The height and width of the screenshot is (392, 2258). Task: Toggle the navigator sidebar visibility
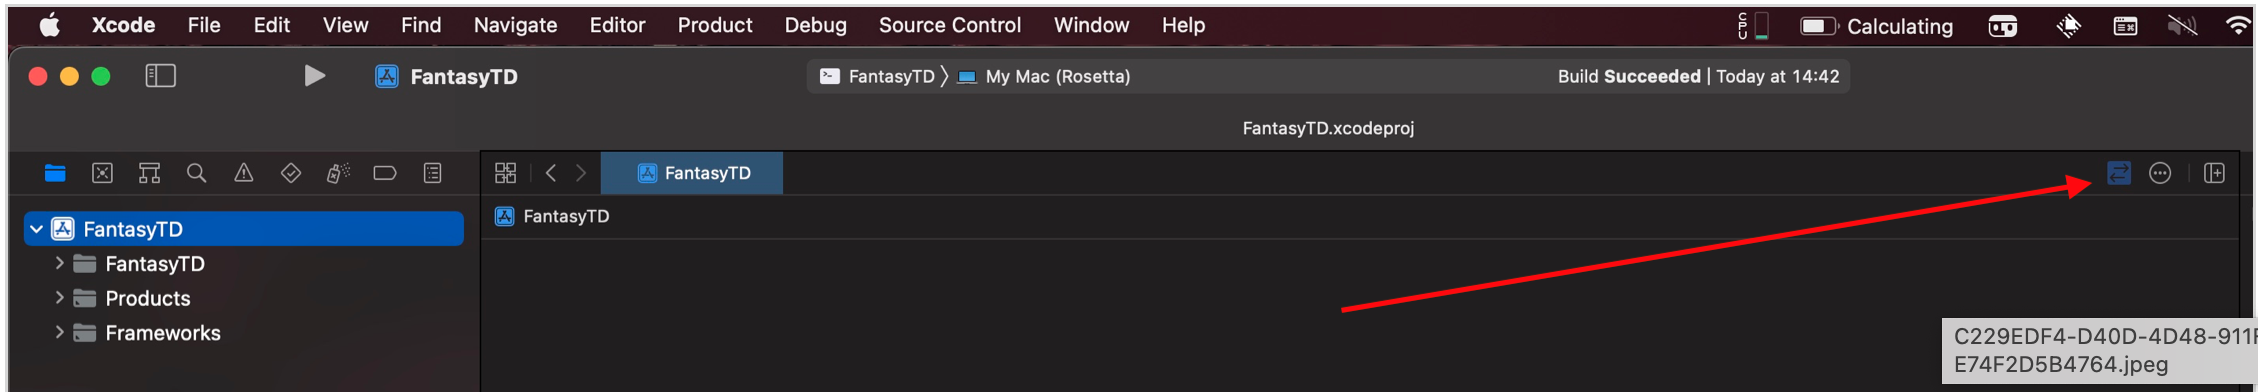click(x=161, y=76)
